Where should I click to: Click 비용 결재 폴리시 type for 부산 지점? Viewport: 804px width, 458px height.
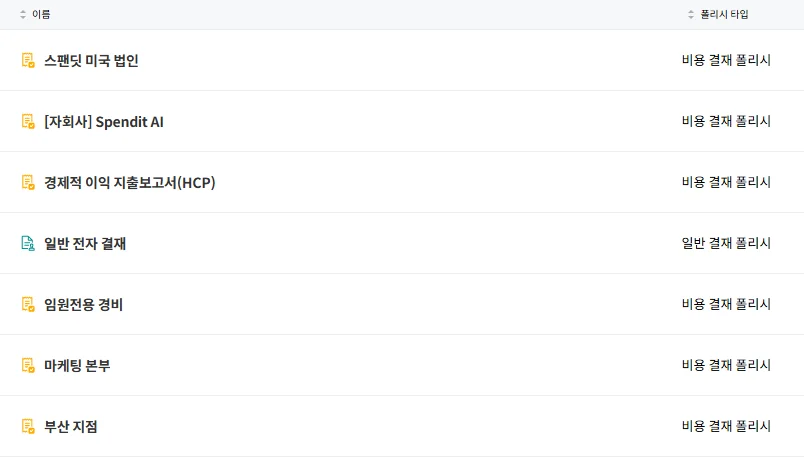(x=726, y=426)
